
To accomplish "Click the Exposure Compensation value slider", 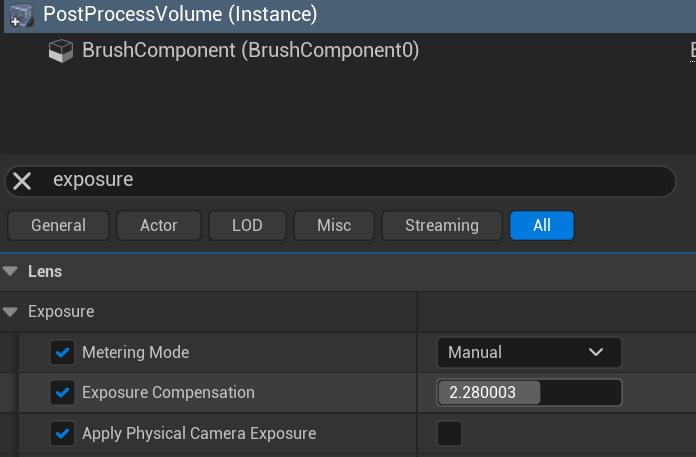I will (x=528, y=393).
